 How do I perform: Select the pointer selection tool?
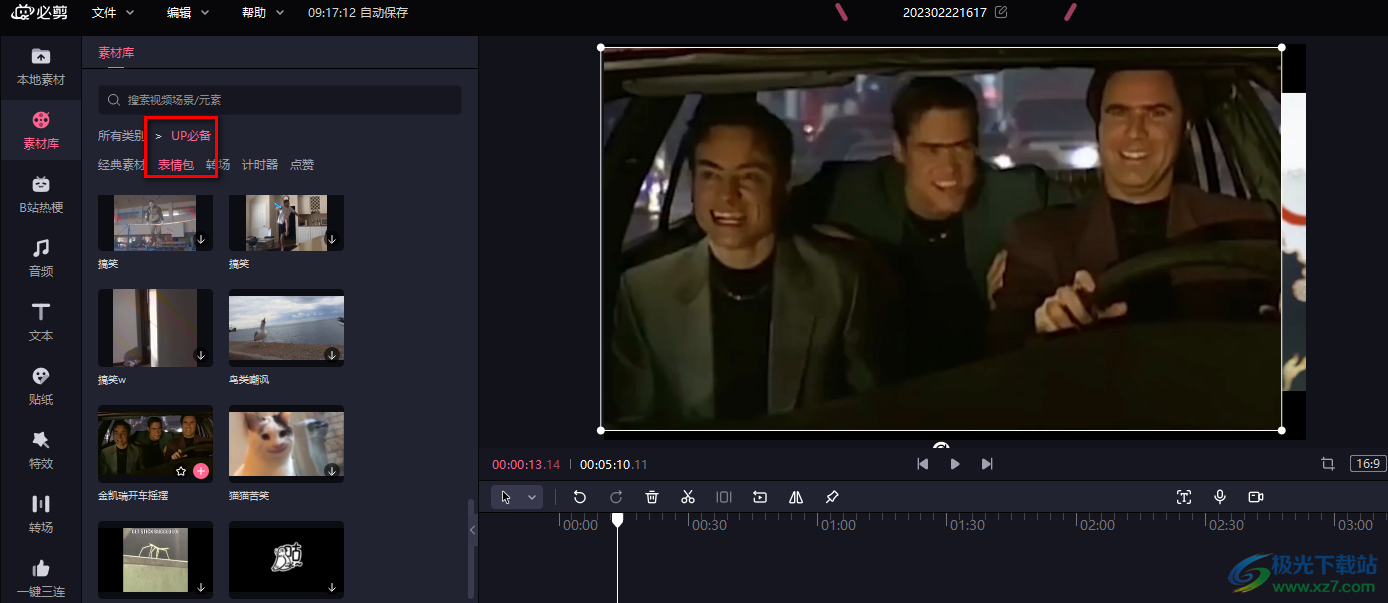click(x=506, y=497)
